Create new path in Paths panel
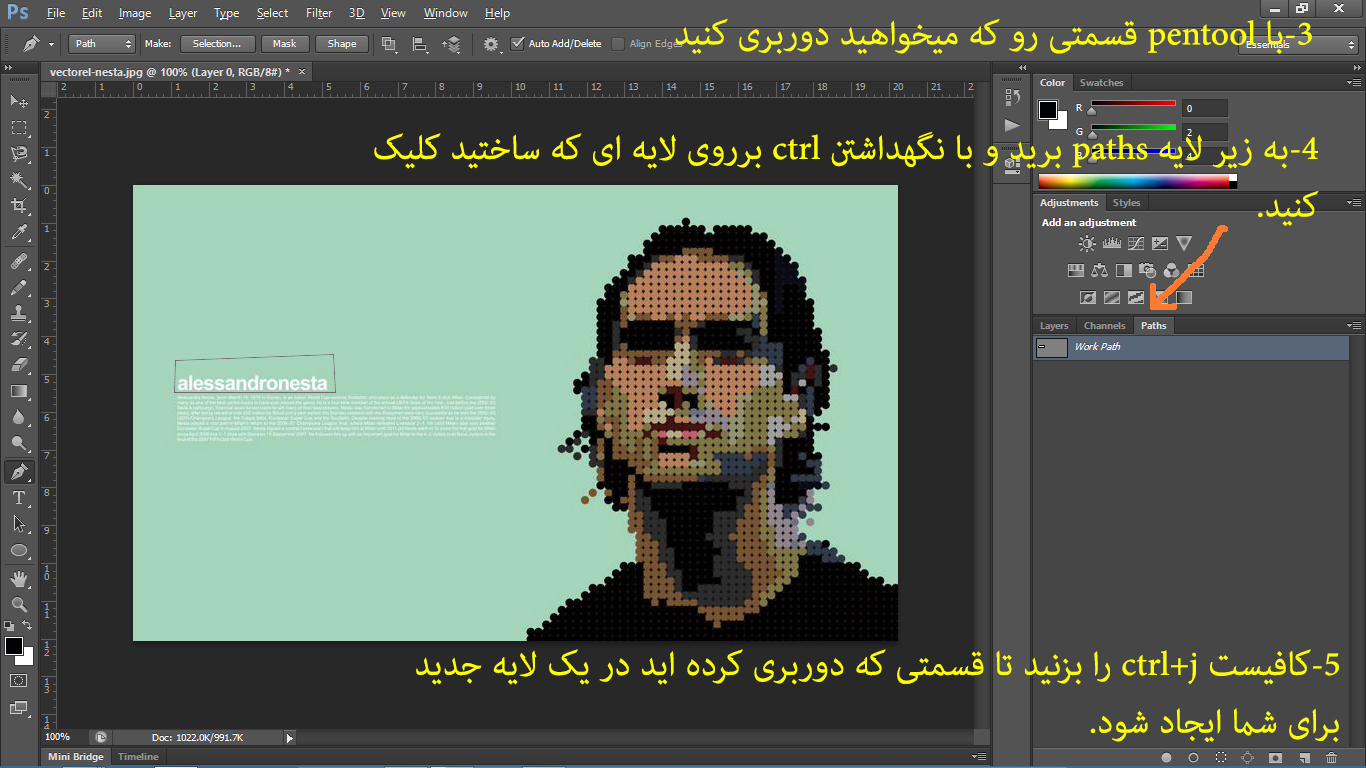 click(1304, 757)
